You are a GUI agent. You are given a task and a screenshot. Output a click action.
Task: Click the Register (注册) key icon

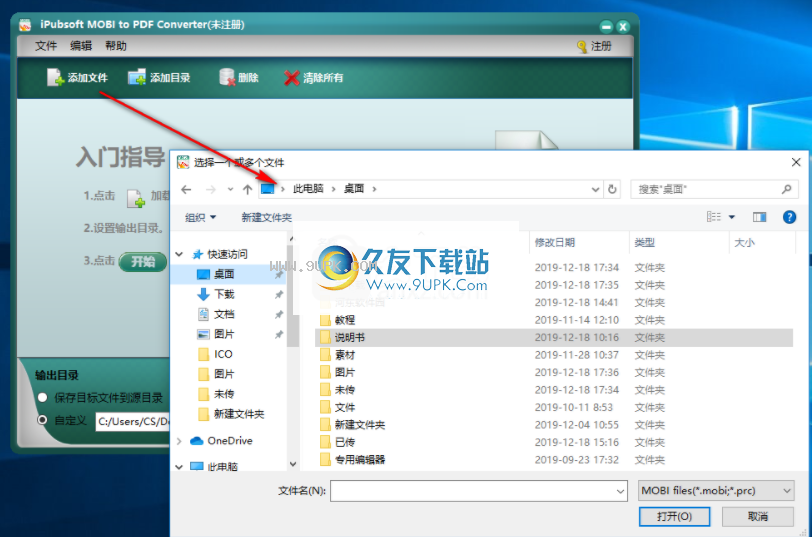pos(582,47)
